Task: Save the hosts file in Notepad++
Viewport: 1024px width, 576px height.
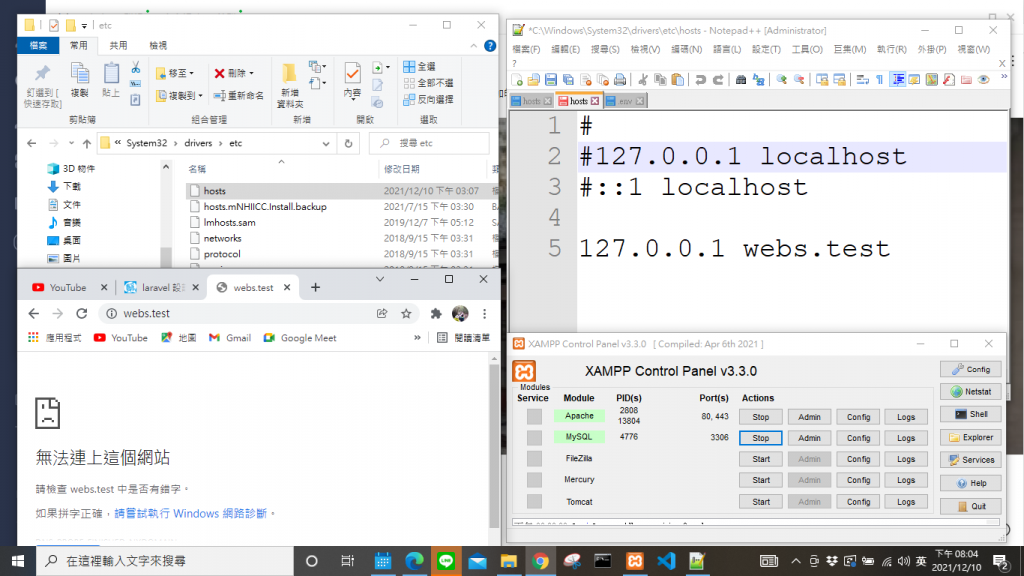Action: (551, 80)
